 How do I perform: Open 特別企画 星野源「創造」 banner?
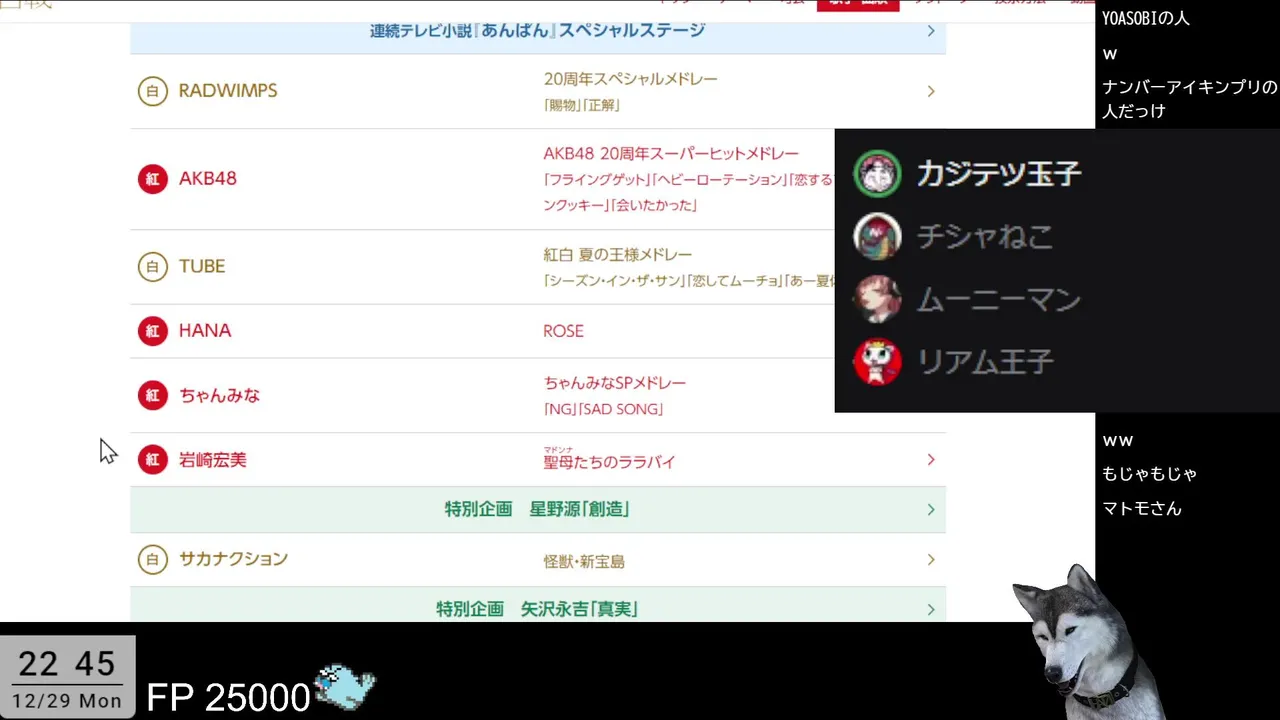tap(538, 510)
